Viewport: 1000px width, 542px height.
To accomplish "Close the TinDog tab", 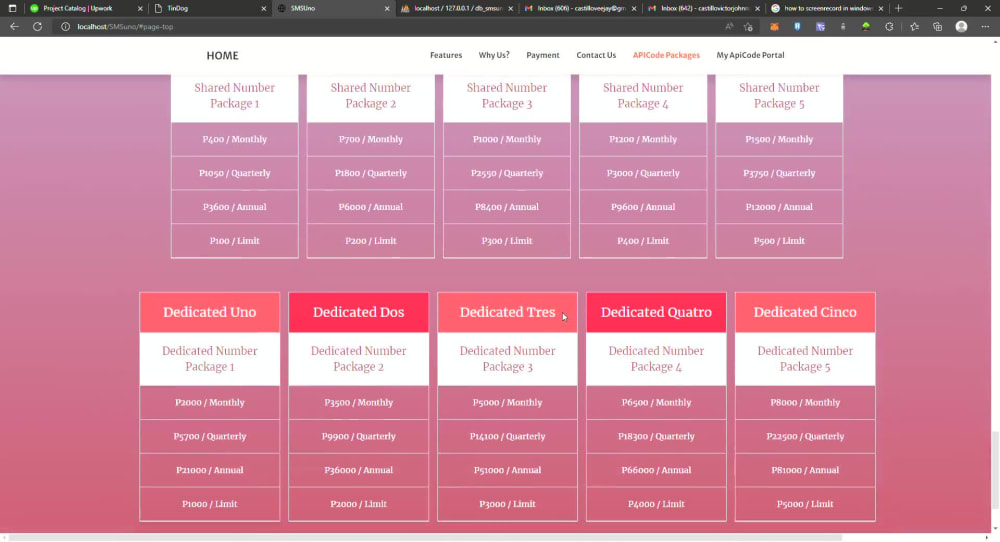I will (263, 8).
